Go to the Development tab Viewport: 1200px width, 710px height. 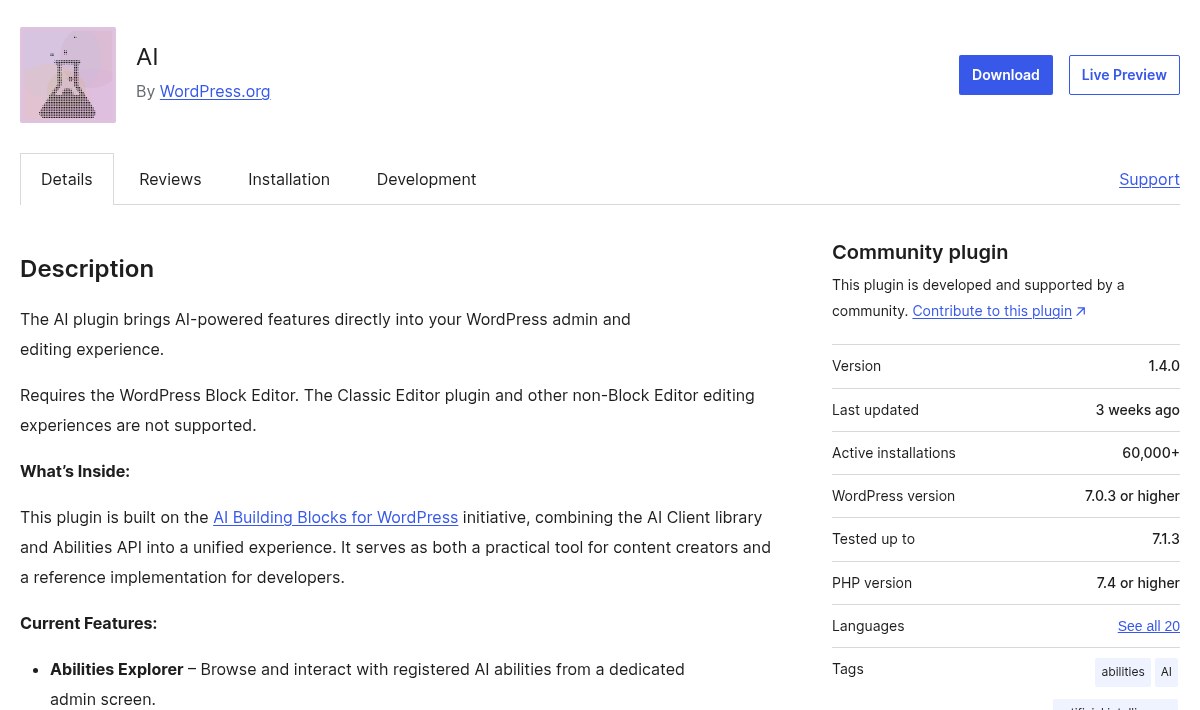(x=426, y=179)
